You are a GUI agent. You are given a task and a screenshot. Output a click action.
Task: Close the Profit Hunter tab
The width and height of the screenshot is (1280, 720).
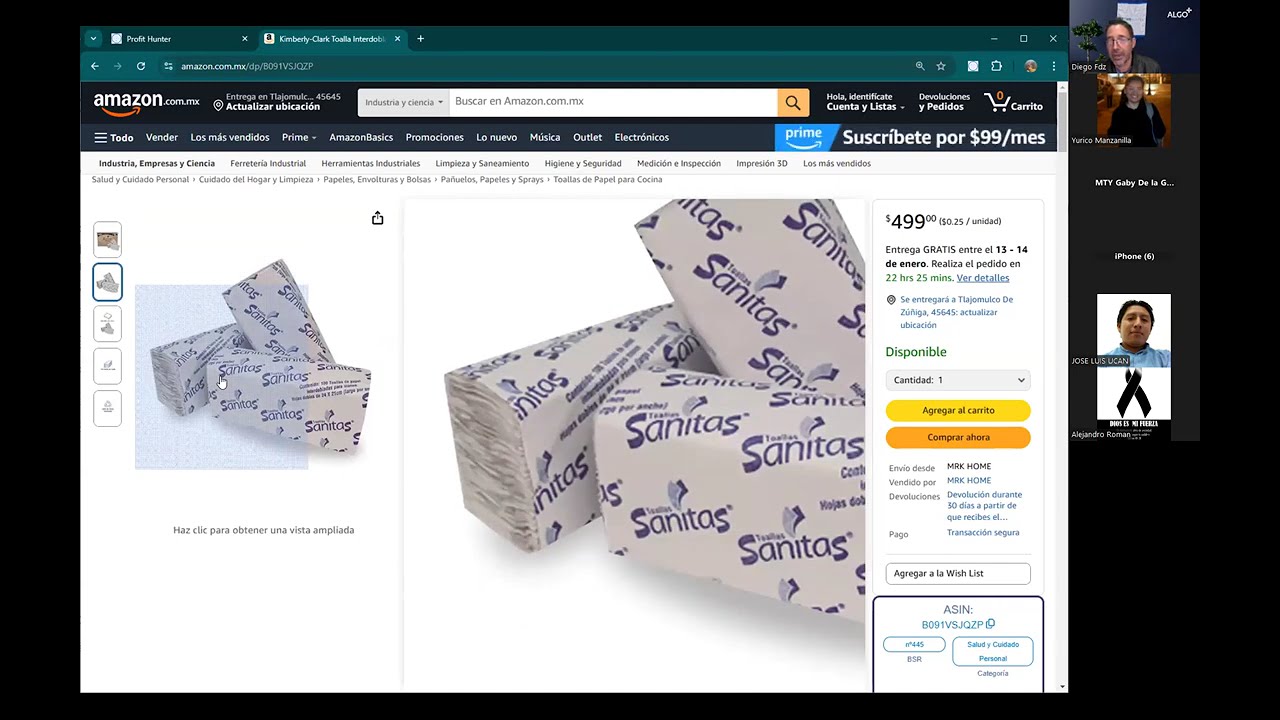click(245, 39)
